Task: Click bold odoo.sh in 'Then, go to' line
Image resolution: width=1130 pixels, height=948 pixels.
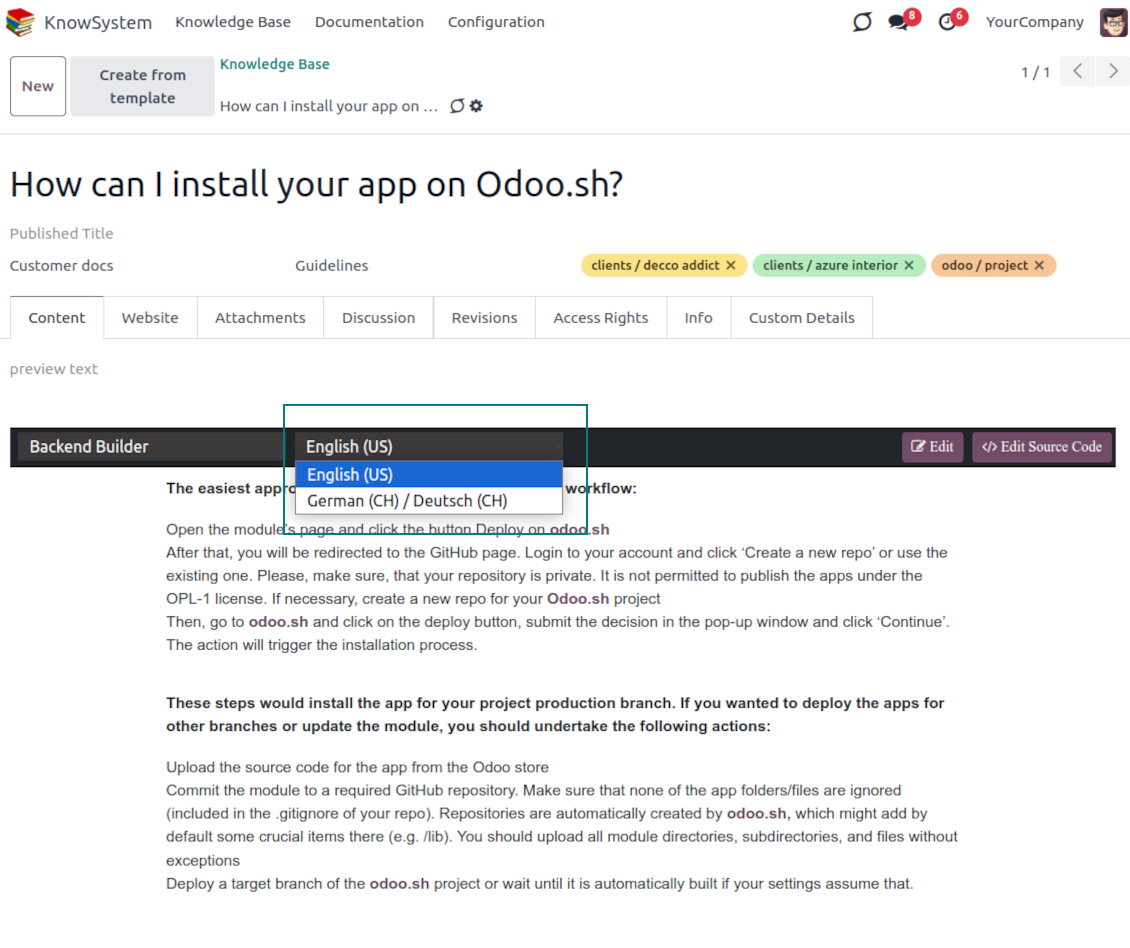Action: pos(278,622)
